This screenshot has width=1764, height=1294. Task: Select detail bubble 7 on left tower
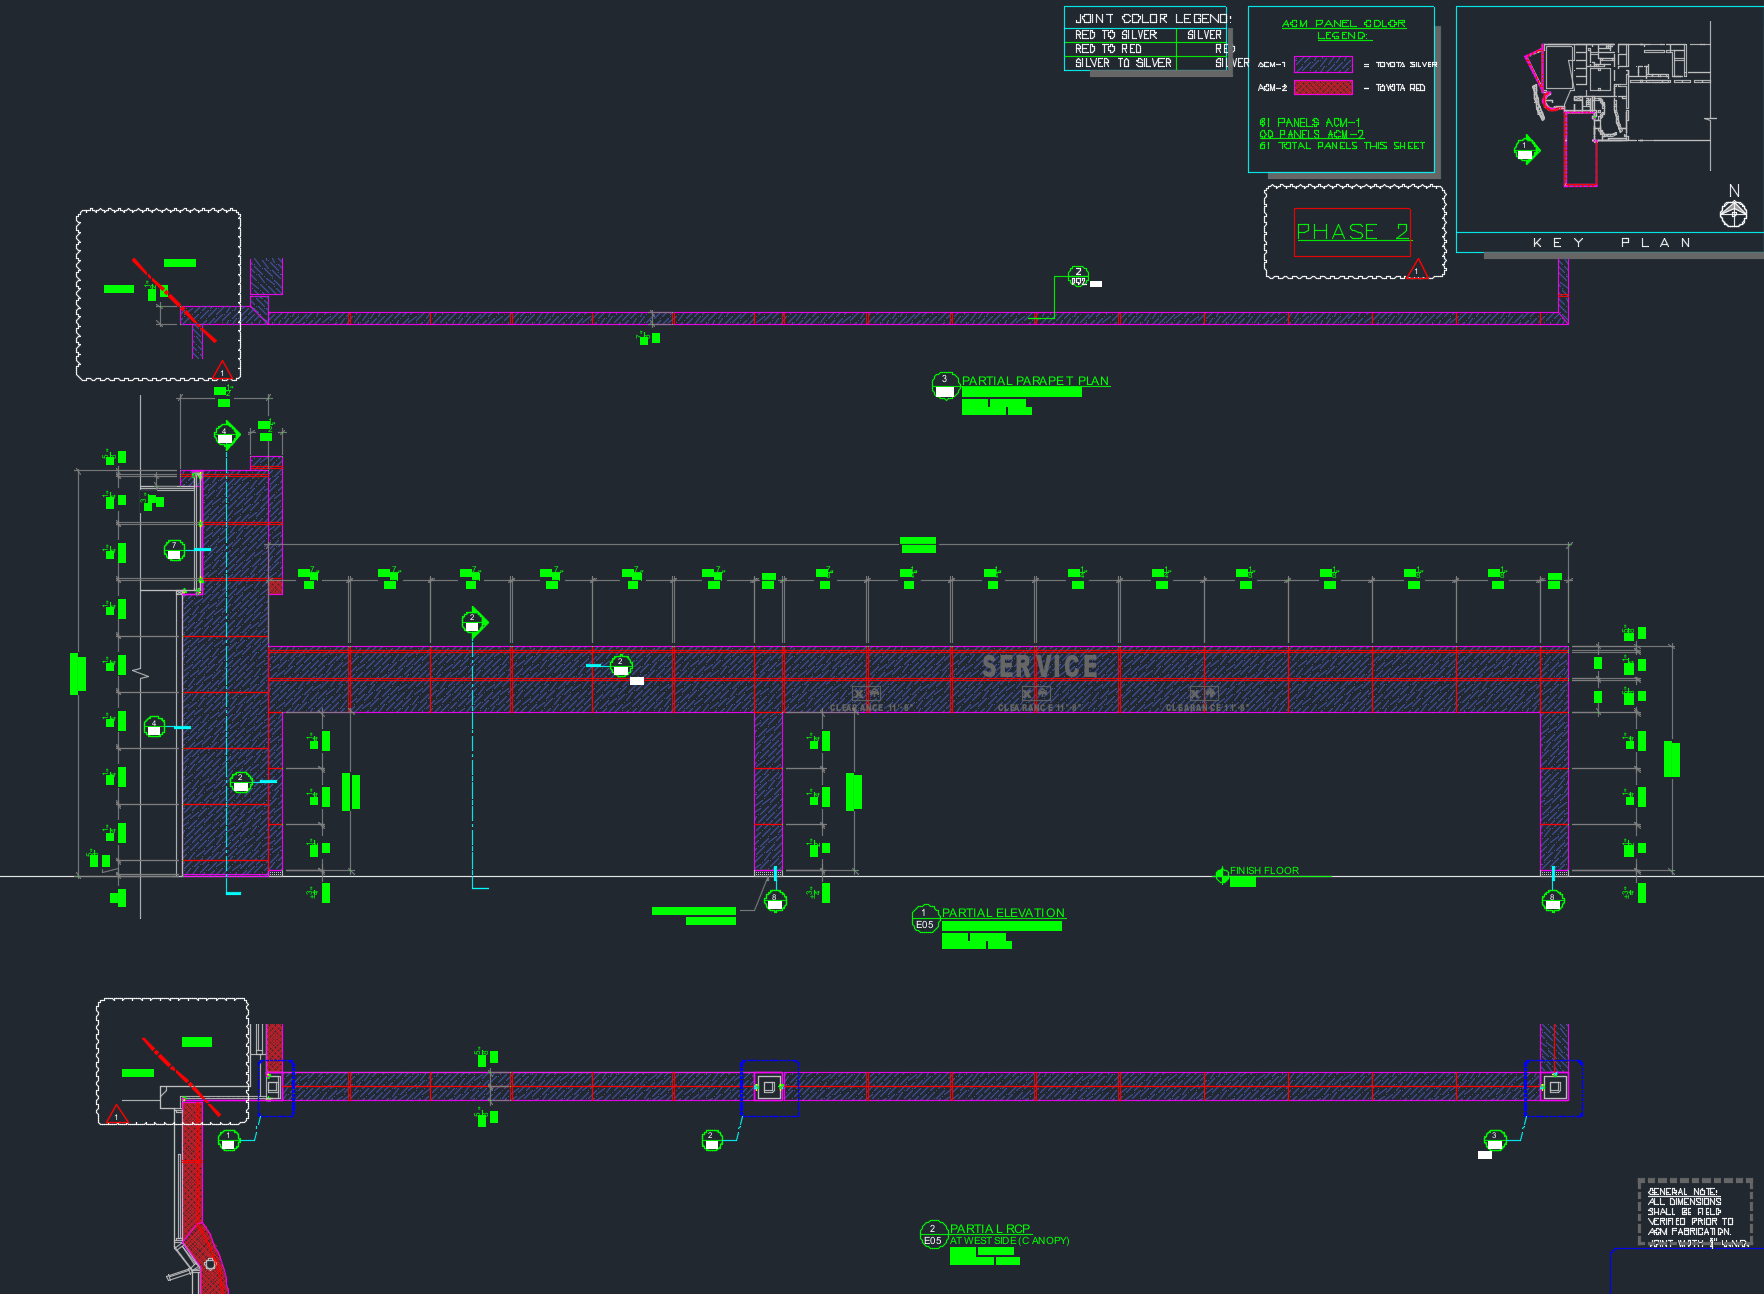175,550
